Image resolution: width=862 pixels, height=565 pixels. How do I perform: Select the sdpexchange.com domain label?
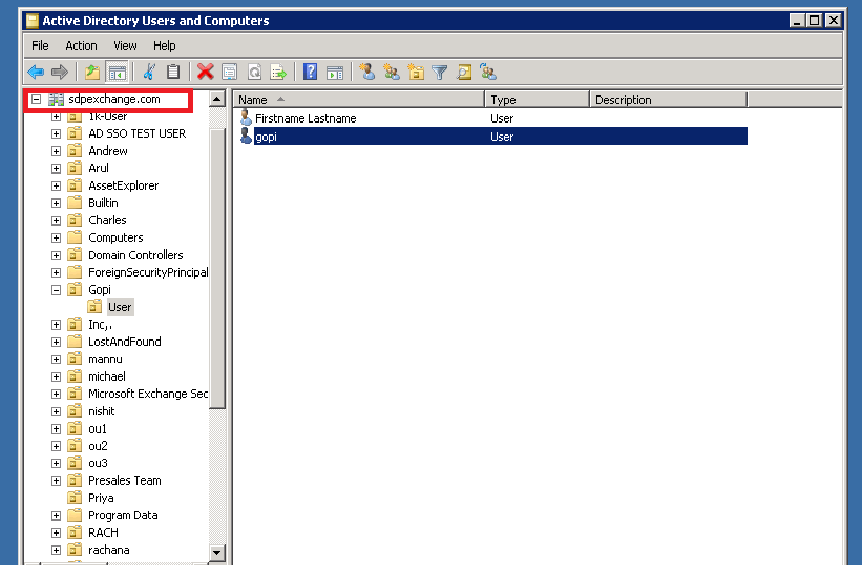pos(114,99)
